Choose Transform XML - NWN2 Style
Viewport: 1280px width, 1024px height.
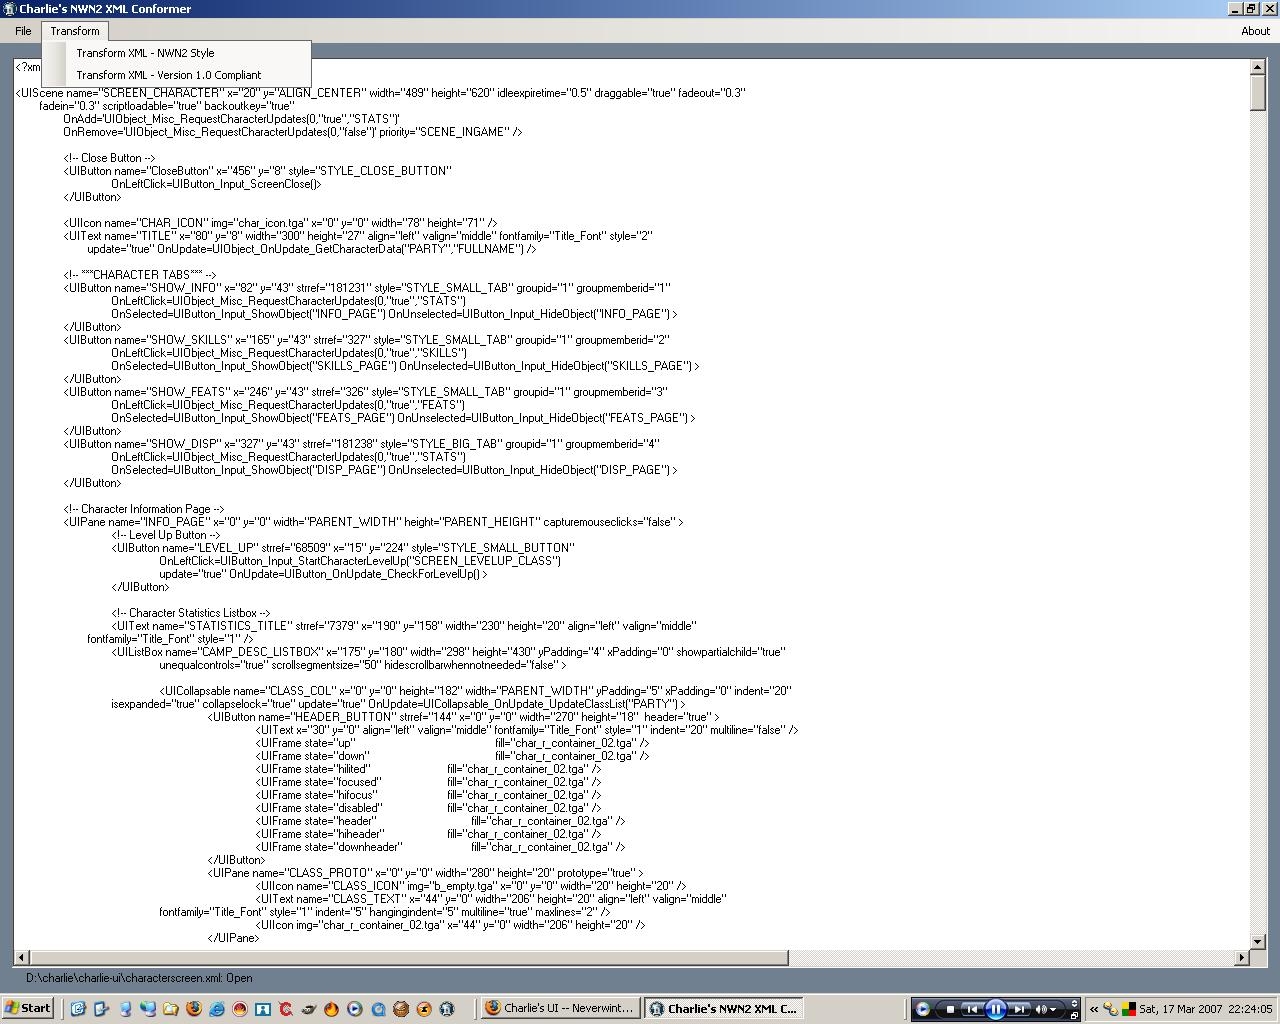pos(145,53)
